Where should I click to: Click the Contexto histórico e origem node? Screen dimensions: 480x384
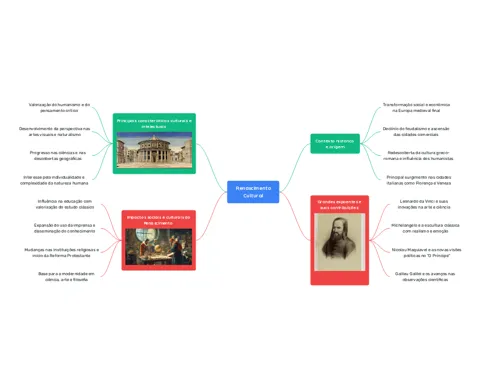tap(335, 144)
